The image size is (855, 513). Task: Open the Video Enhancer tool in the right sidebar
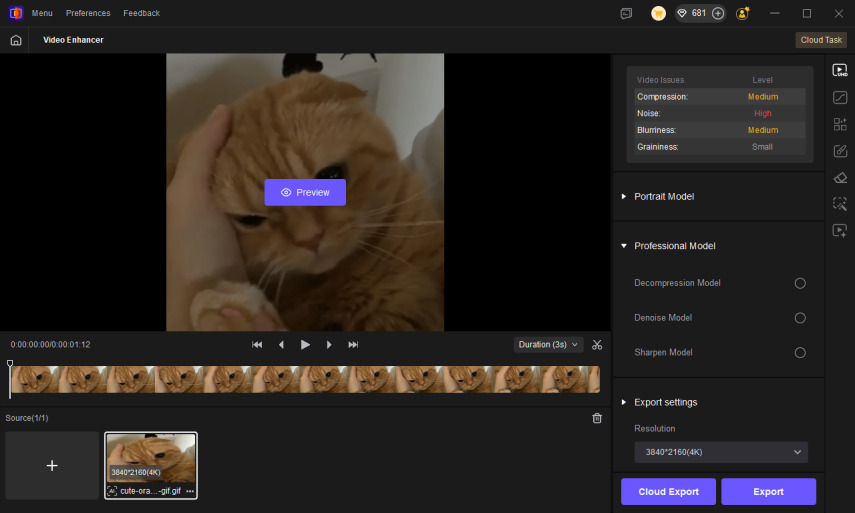pos(840,70)
